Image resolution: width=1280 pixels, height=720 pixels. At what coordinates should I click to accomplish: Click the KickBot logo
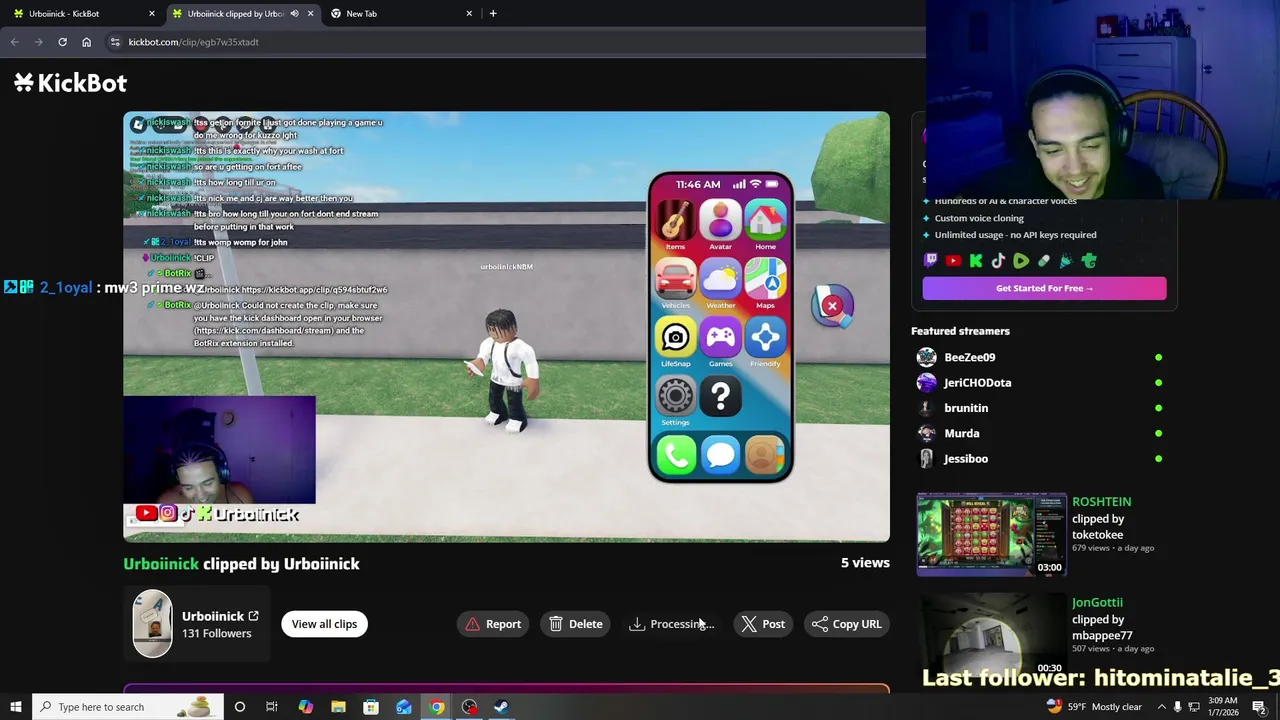(70, 83)
